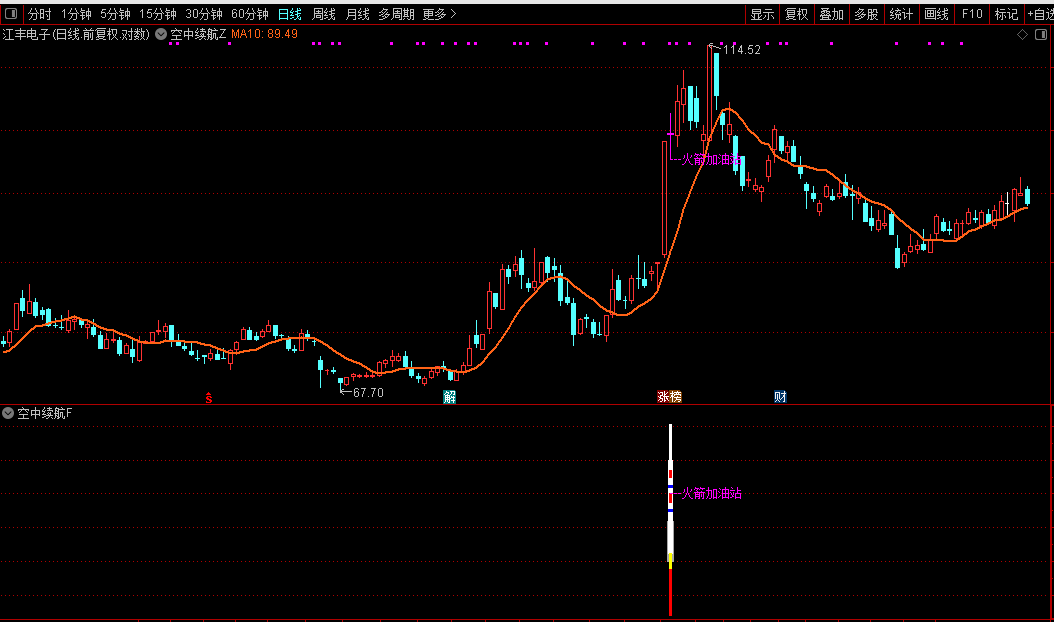This screenshot has width=1054, height=622.
Task: Open the 显示 display menu
Action: click(762, 14)
